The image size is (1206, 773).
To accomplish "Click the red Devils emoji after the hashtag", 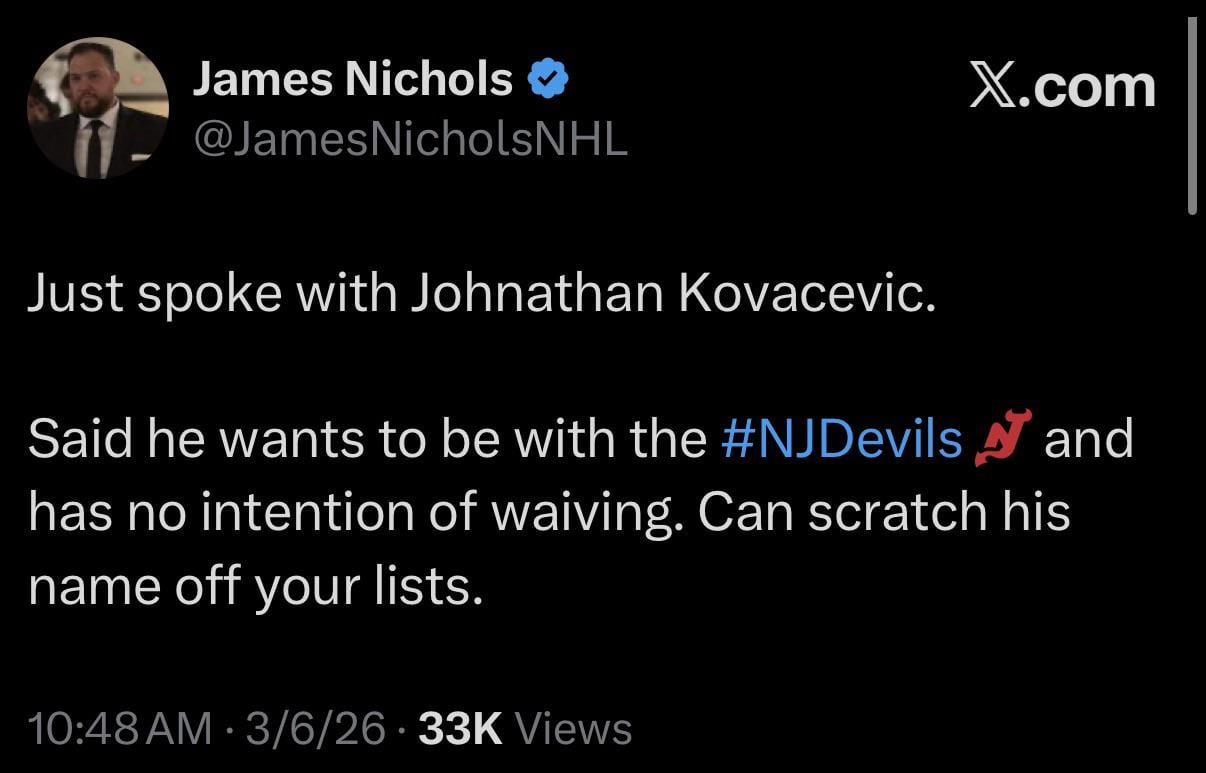I will 1004,438.
